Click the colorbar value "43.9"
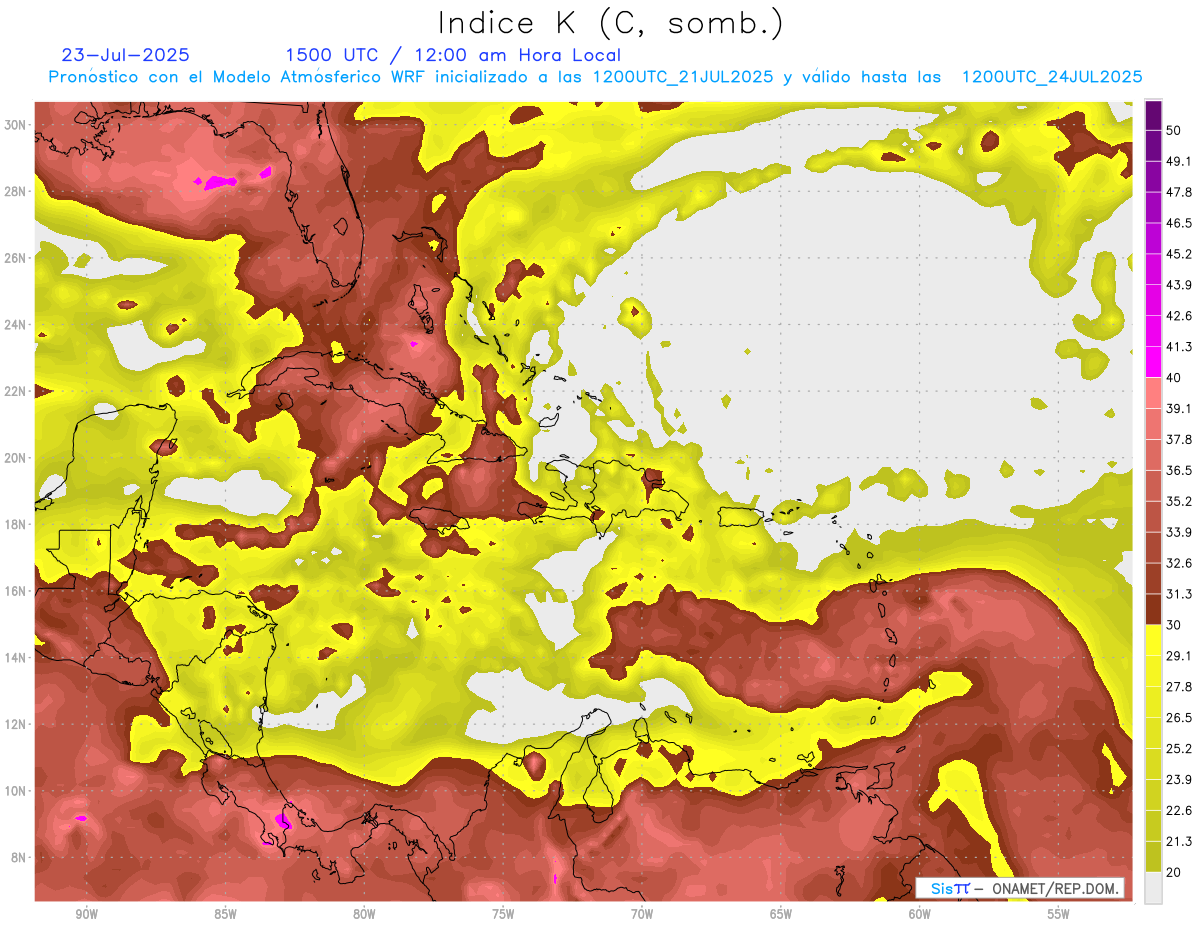 click(1179, 285)
